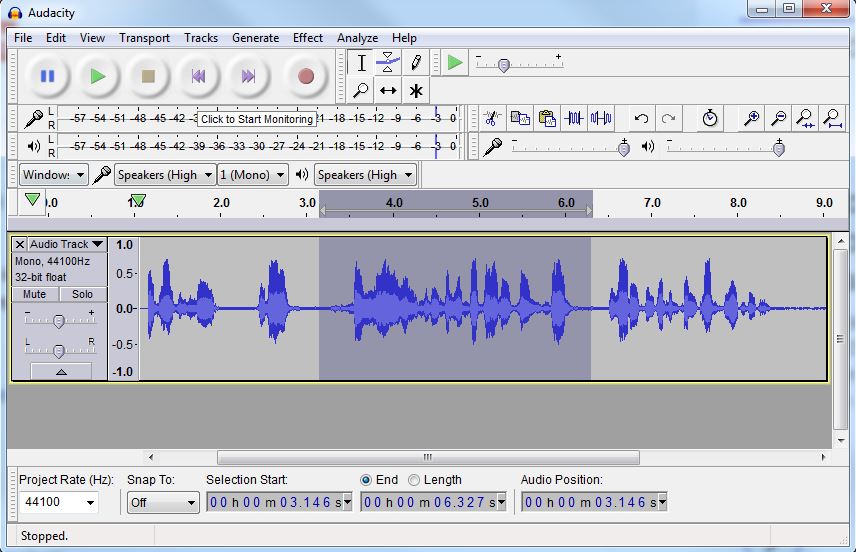Open the Audio Track name dropdown
The height and width of the screenshot is (552, 856).
tap(66, 244)
